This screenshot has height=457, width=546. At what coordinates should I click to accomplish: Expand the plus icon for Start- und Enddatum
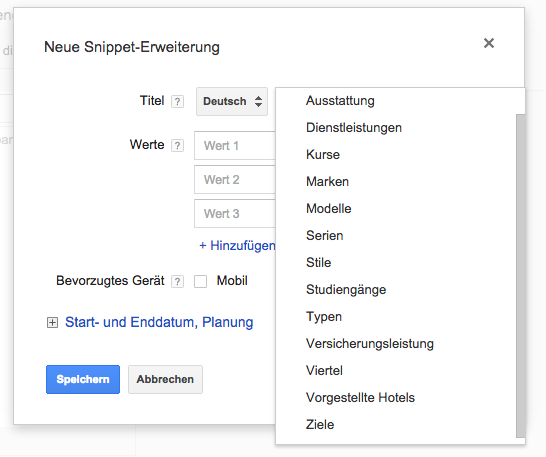52,323
